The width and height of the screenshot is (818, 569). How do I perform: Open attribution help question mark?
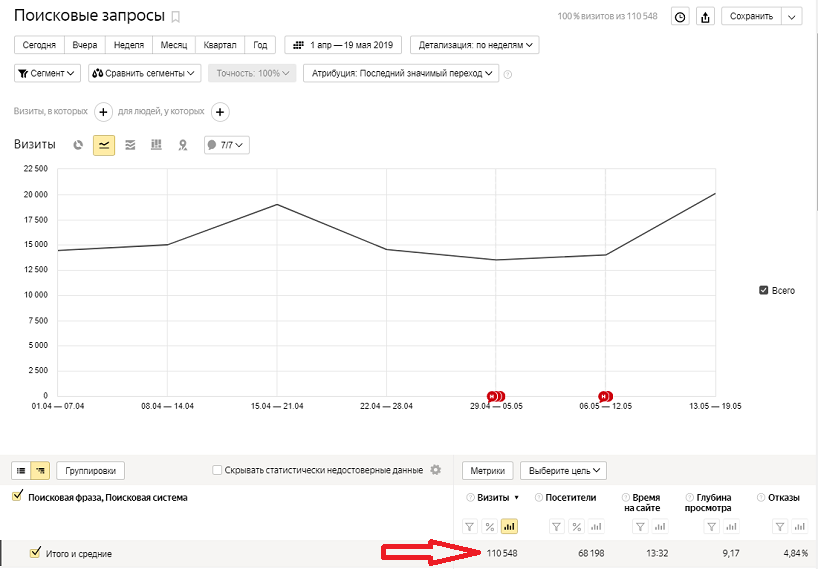tap(508, 75)
